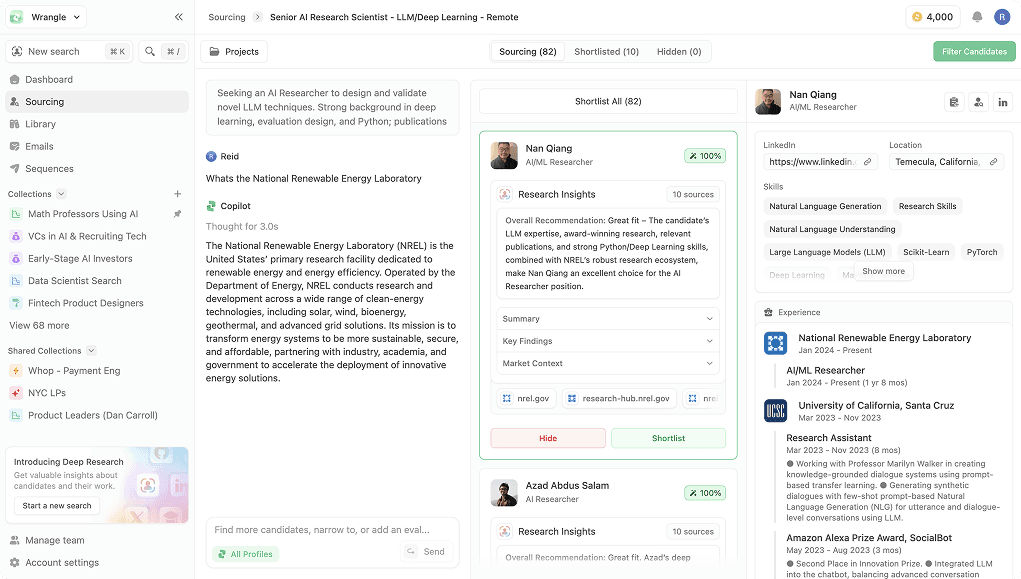
Task: Click Show more skills
Action: pos(883,271)
